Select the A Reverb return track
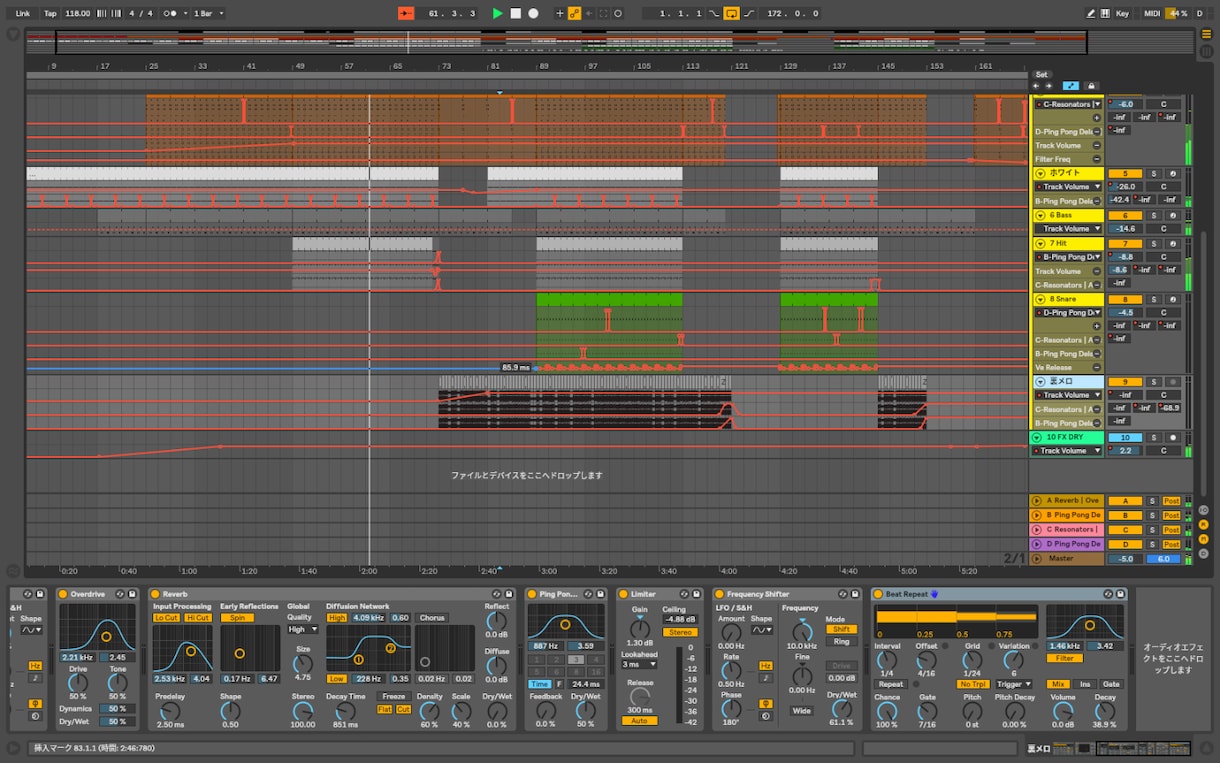The width and height of the screenshot is (1220, 763). 1072,500
